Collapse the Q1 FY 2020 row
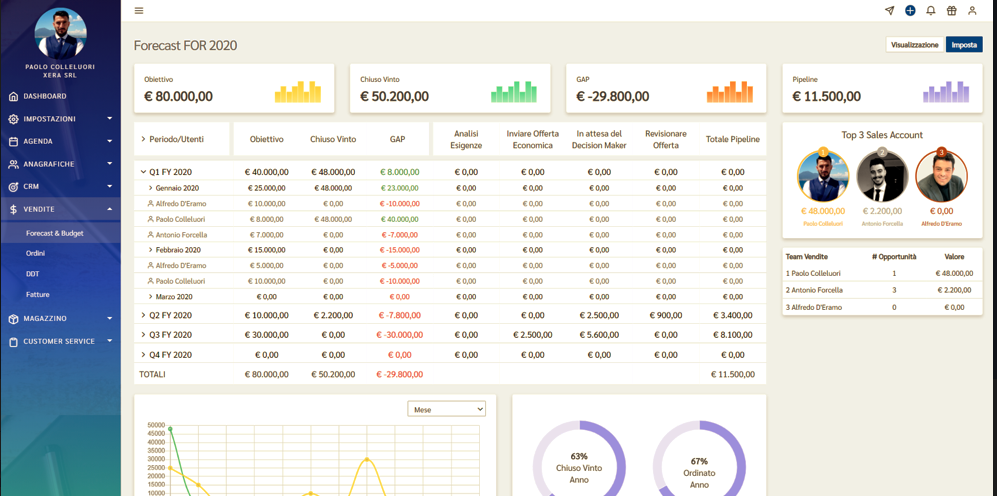 point(143,172)
